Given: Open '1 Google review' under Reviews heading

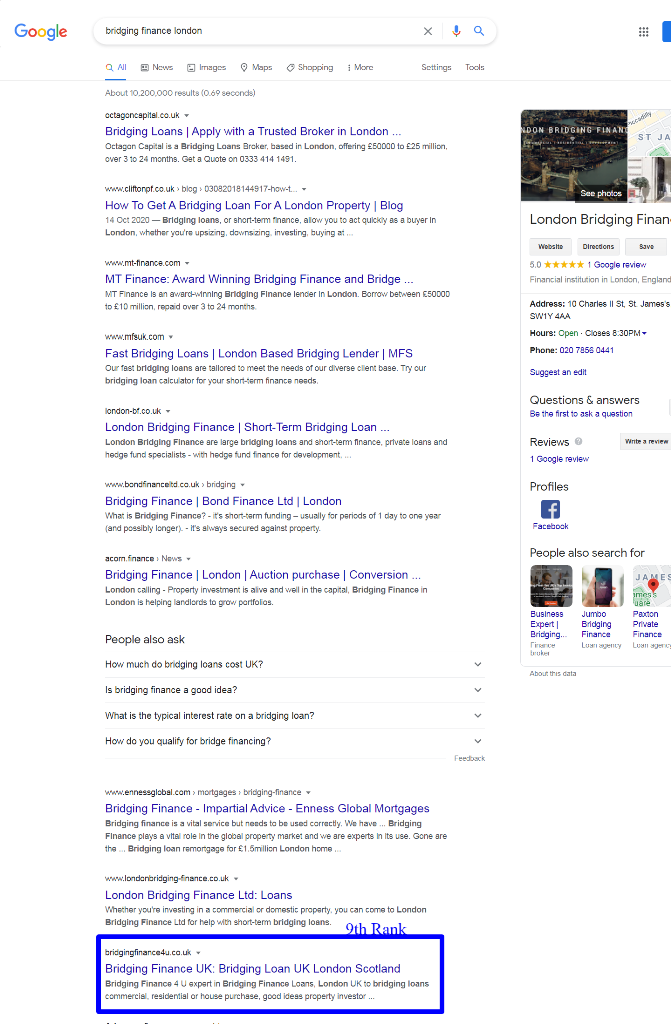Looking at the screenshot, I should click(559, 459).
